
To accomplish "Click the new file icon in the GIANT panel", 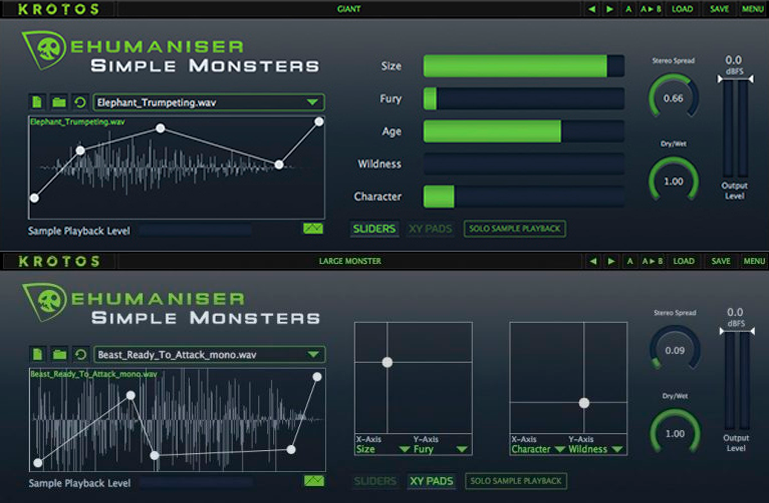I will tap(37, 102).
